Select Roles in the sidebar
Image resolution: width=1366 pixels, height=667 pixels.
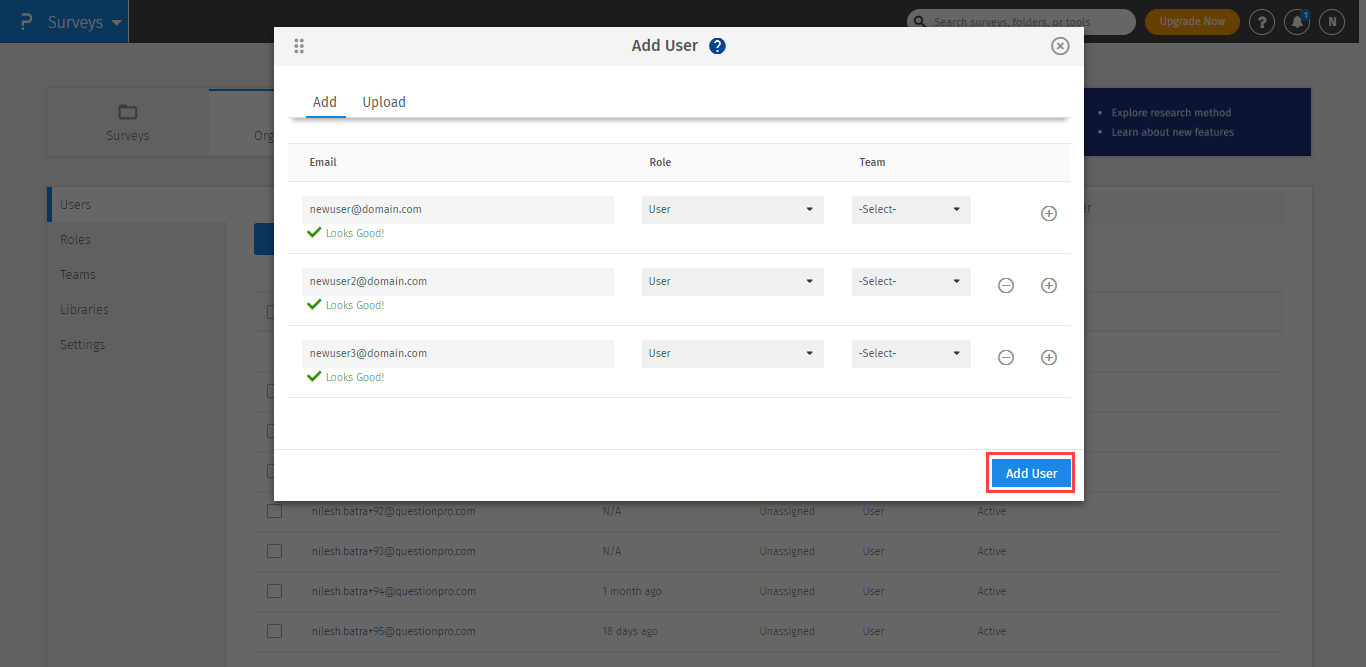[x=76, y=239]
